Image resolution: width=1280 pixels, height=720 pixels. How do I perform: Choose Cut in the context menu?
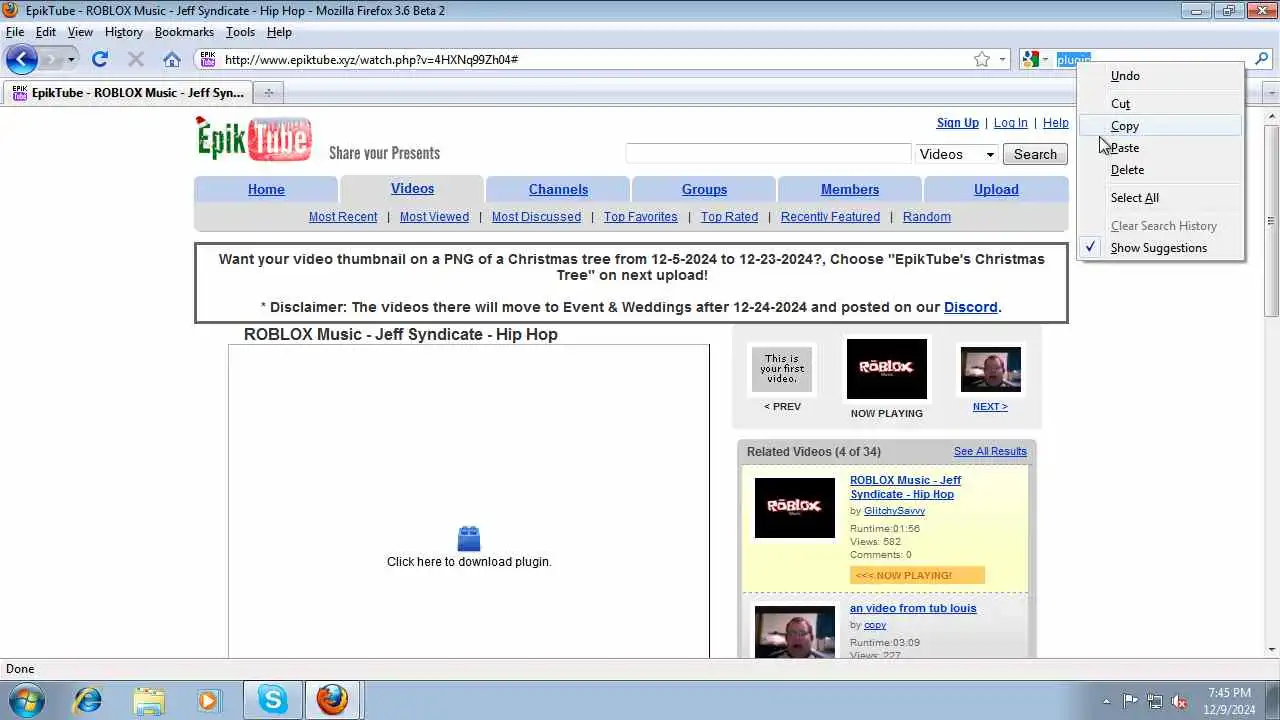pyautogui.click(x=1160, y=104)
